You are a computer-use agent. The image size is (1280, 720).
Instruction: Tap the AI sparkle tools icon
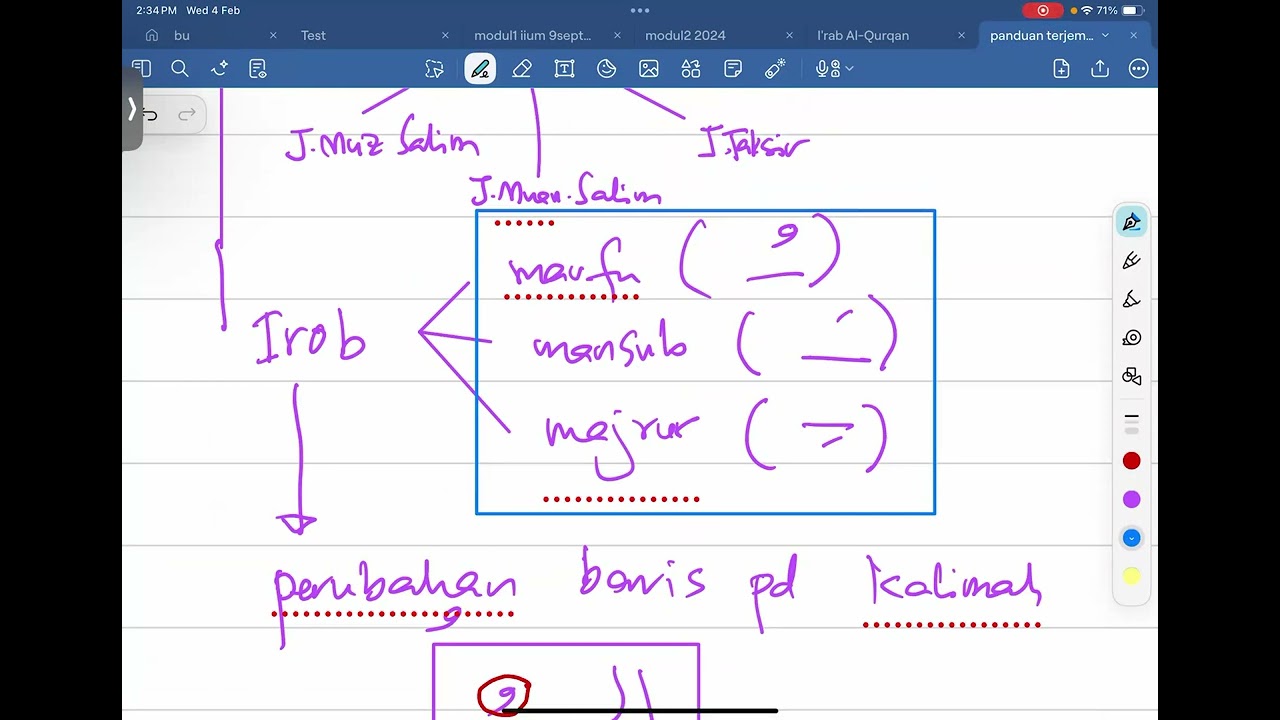click(220, 69)
